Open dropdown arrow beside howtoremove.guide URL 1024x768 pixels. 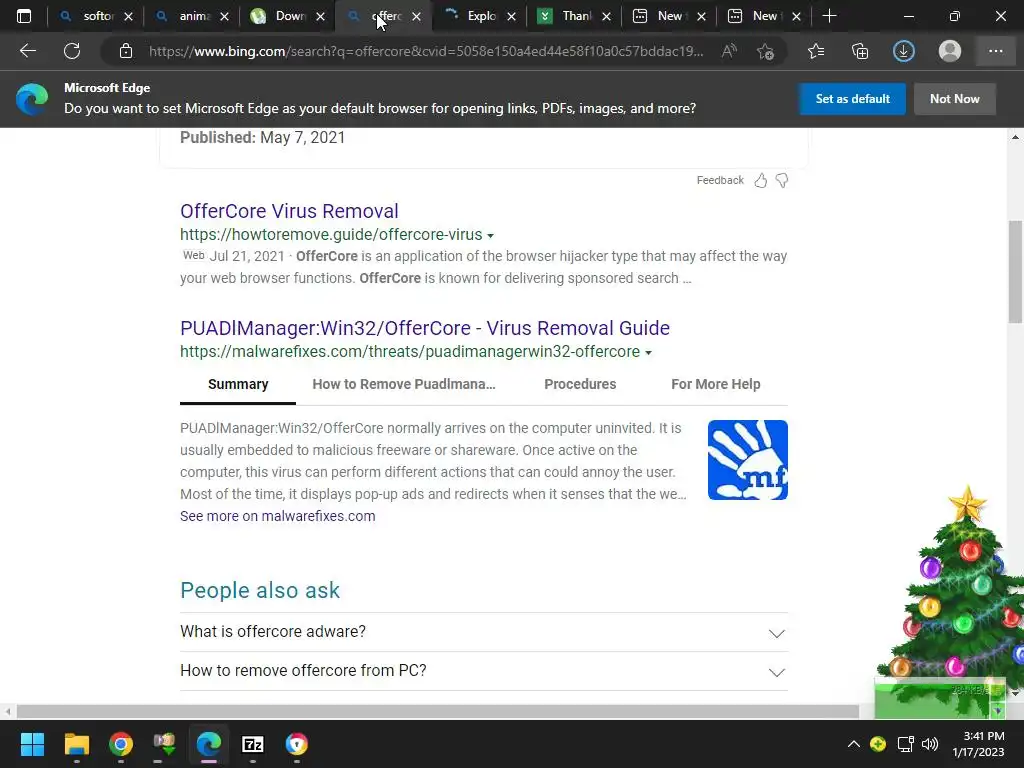coord(490,236)
